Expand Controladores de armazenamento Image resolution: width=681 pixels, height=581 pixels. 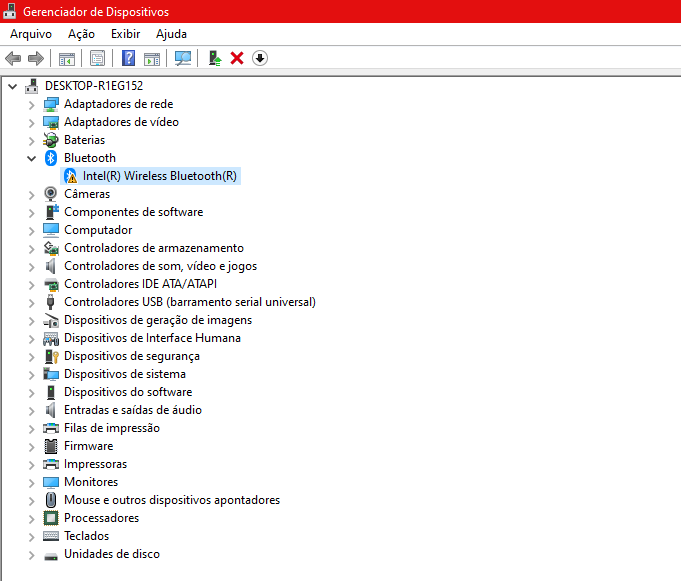tap(31, 249)
